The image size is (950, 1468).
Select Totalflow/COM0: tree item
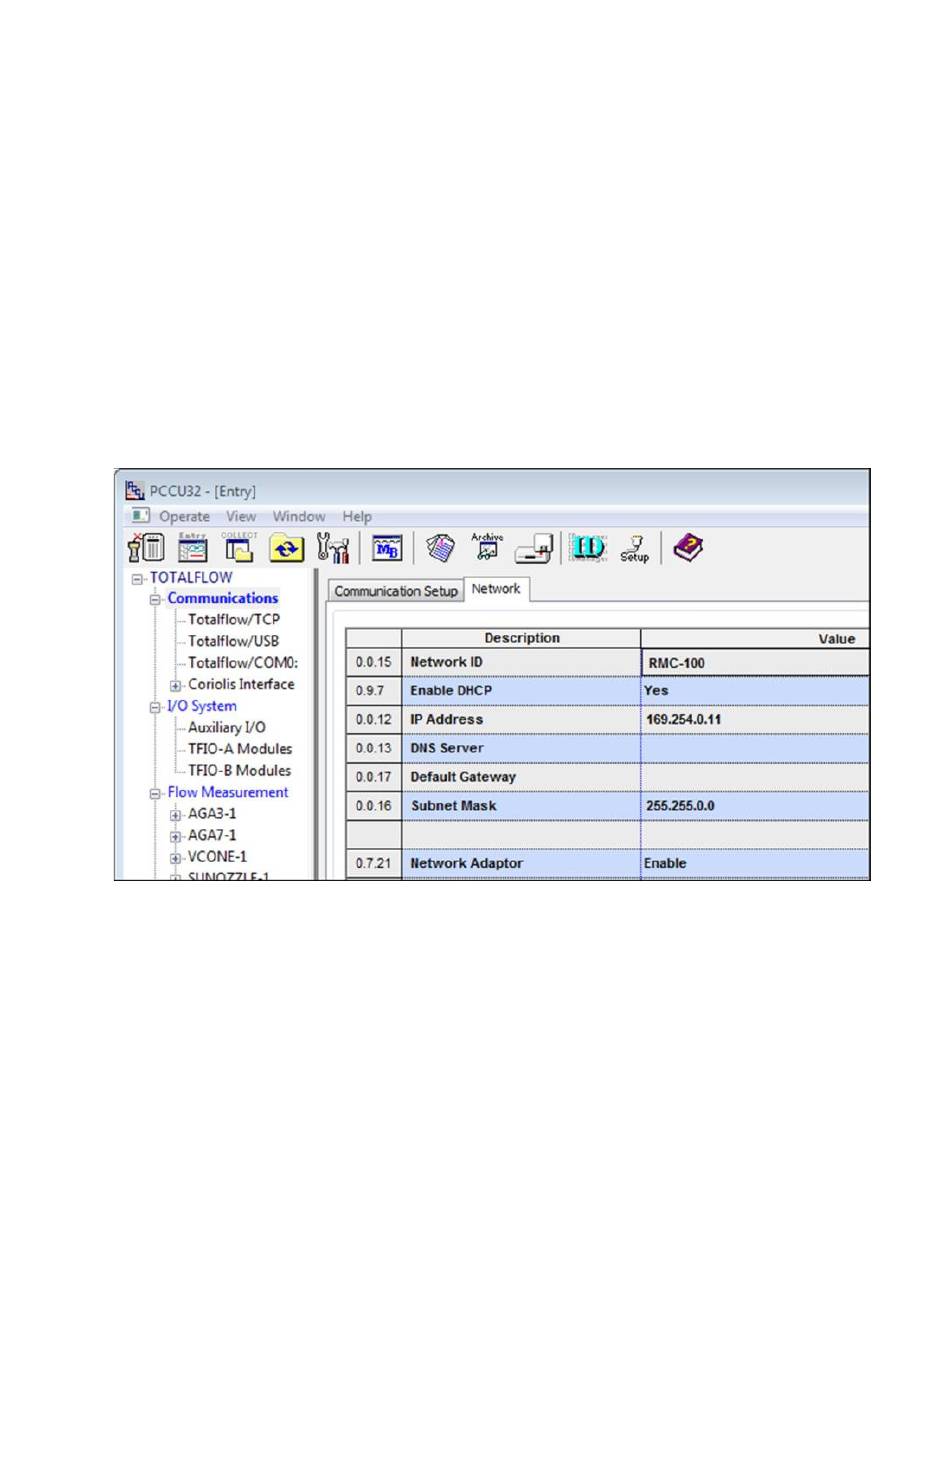click(x=243, y=663)
